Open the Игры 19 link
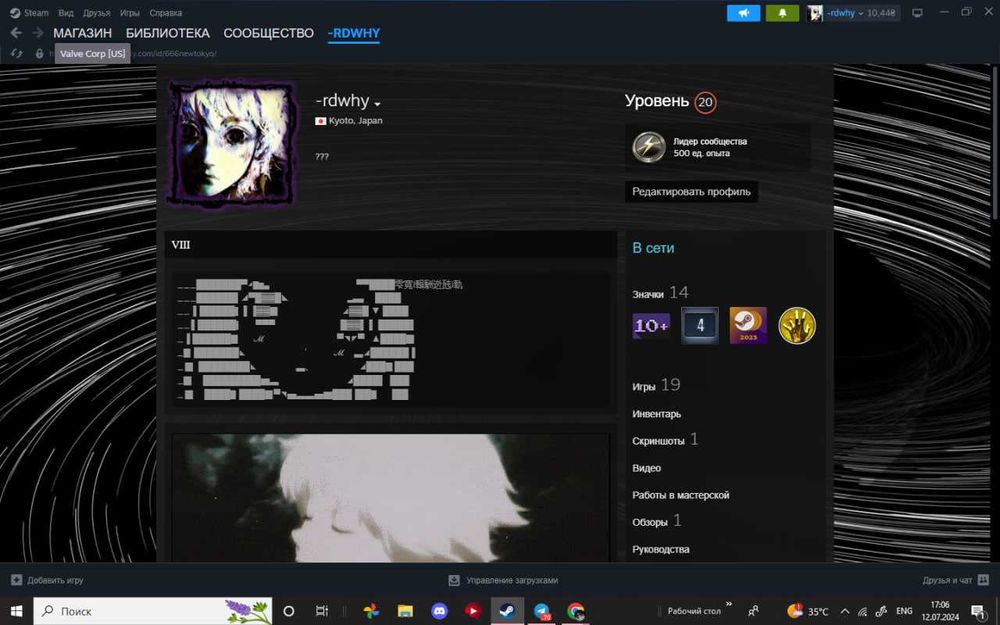Image resolution: width=1000 pixels, height=625 pixels. pyautogui.click(x=656, y=385)
